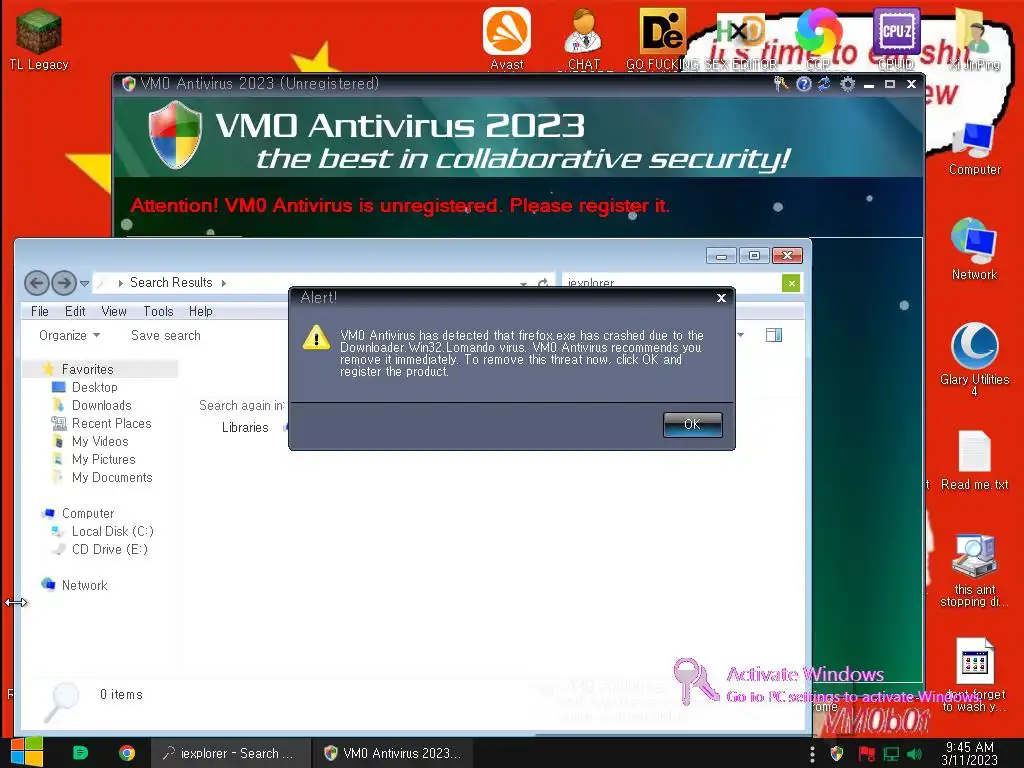The image size is (1024, 768).
Task: Expand the Search Results breadcrumb arrow
Action: click(x=224, y=283)
